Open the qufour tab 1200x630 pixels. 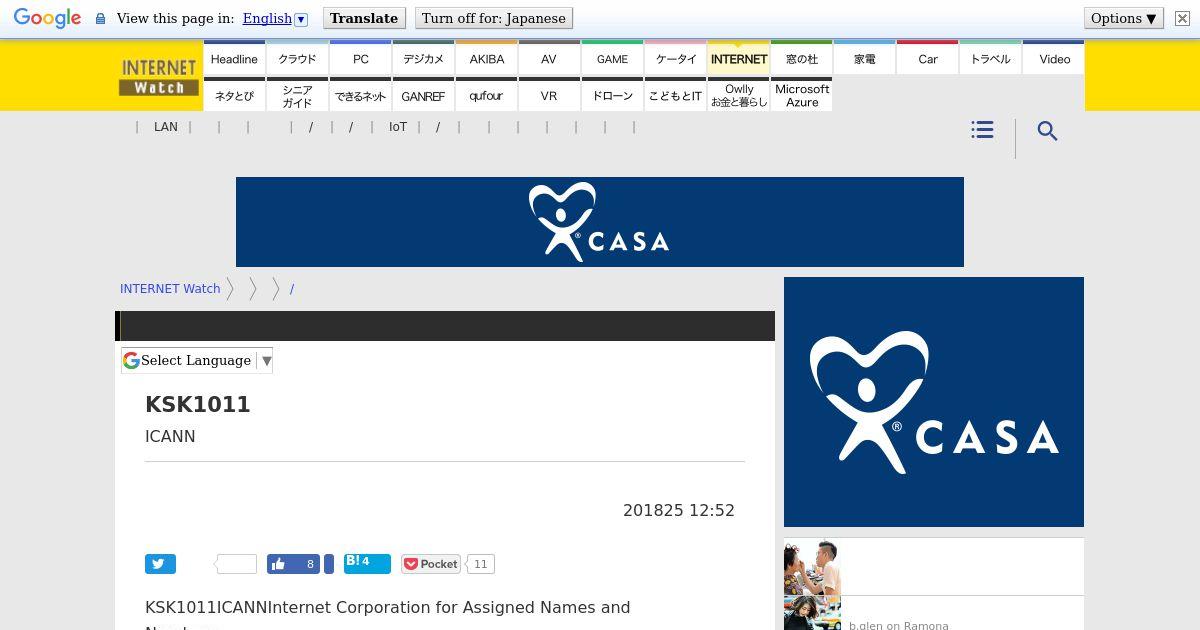[x=486, y=94]
